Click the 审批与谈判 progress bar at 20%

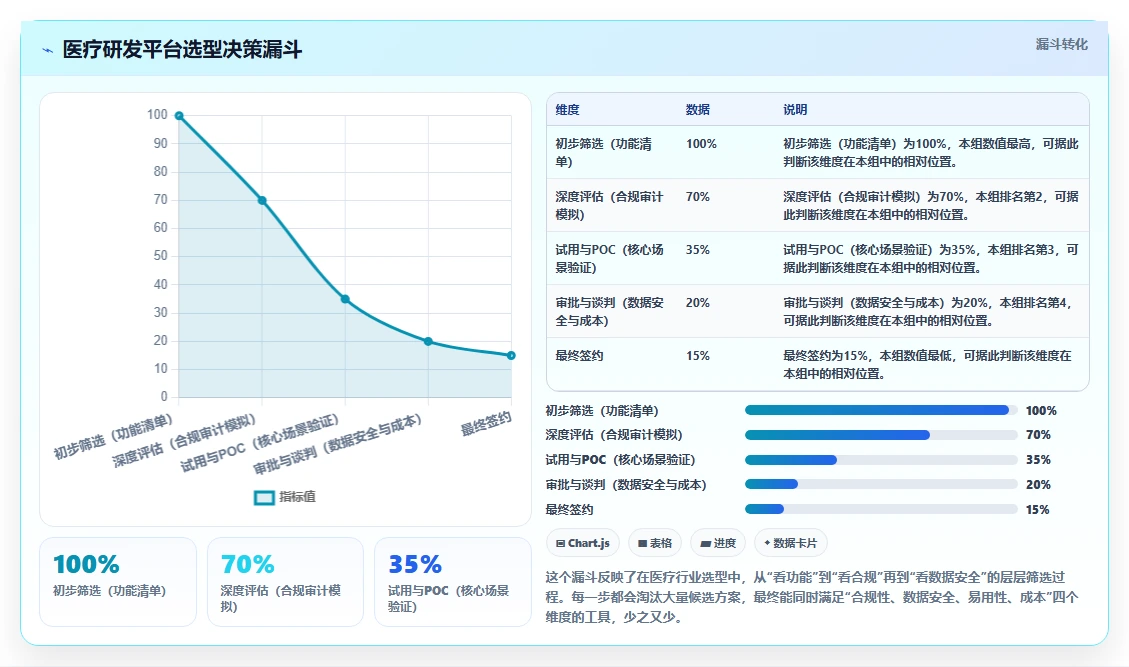(881, 484)
